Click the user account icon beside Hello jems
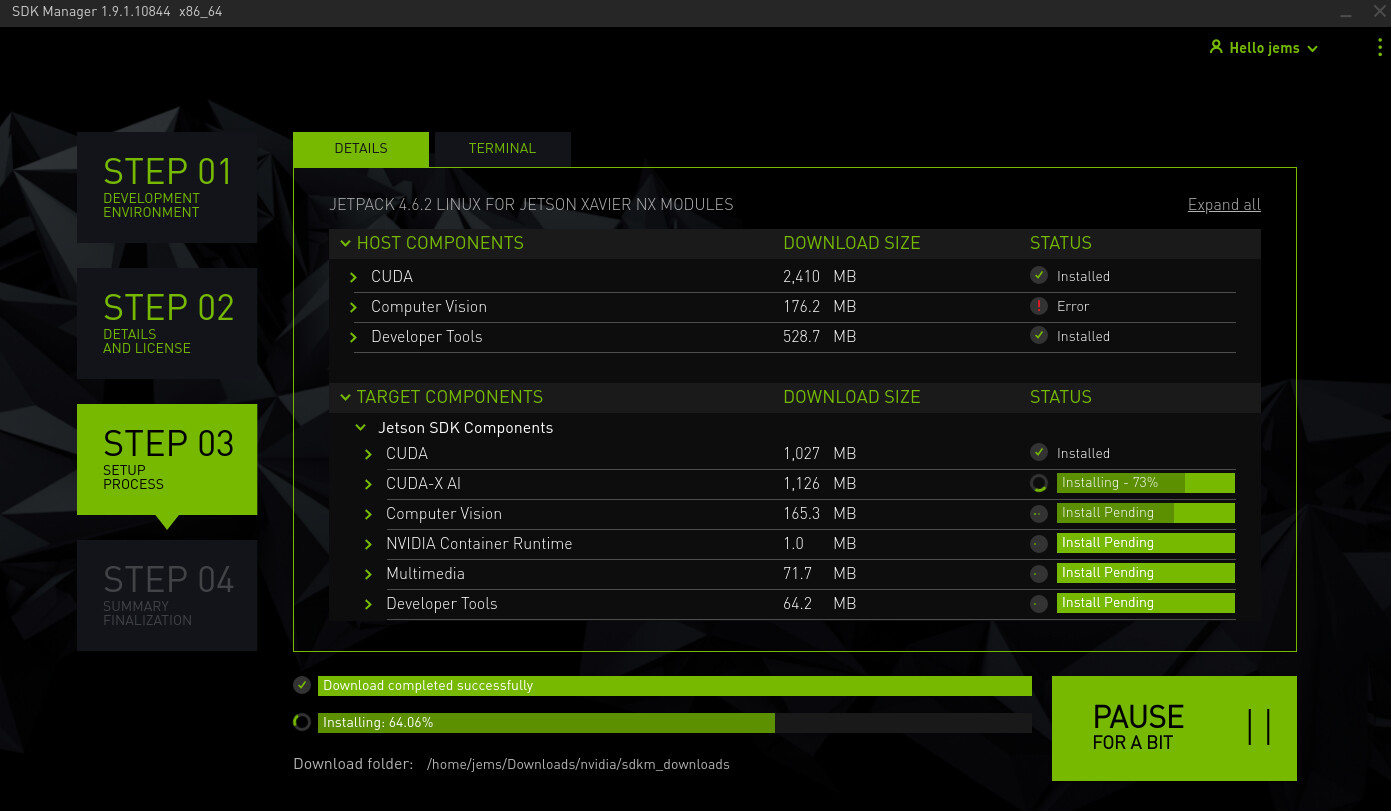 [x=1216, y=47]
